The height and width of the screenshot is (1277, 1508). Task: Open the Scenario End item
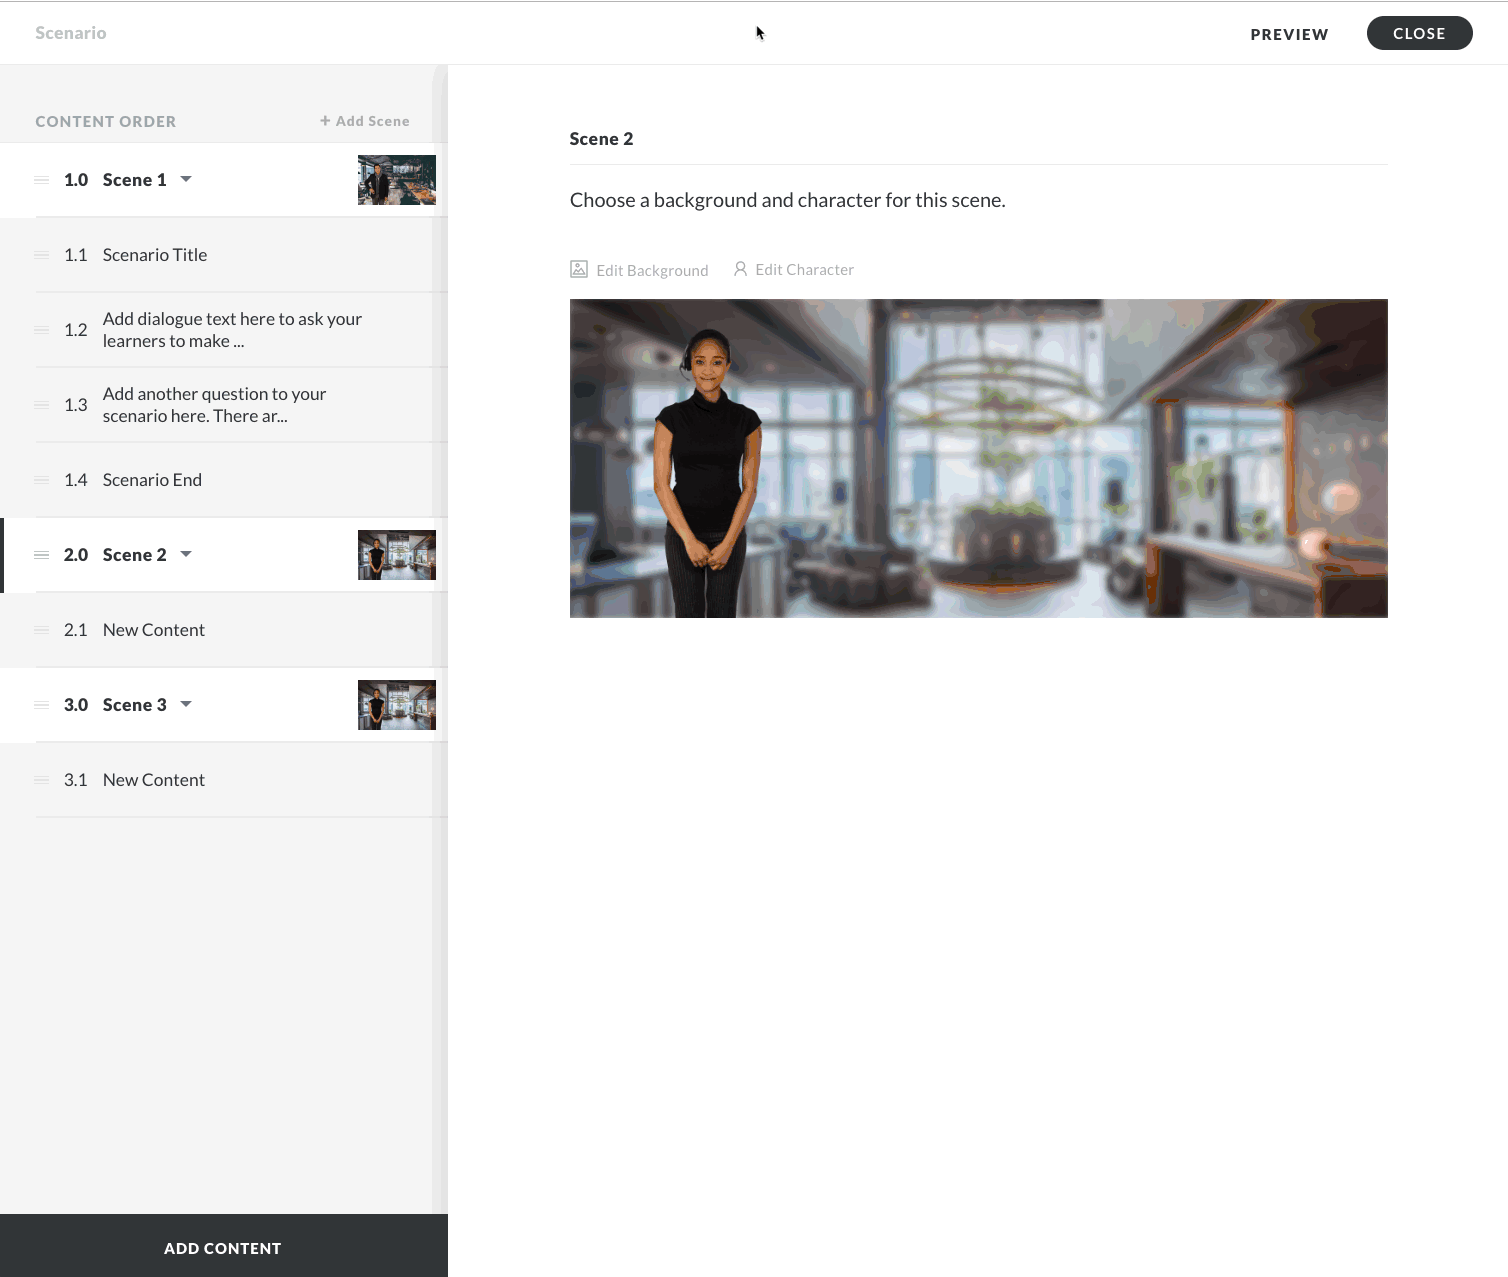[224, 480]
